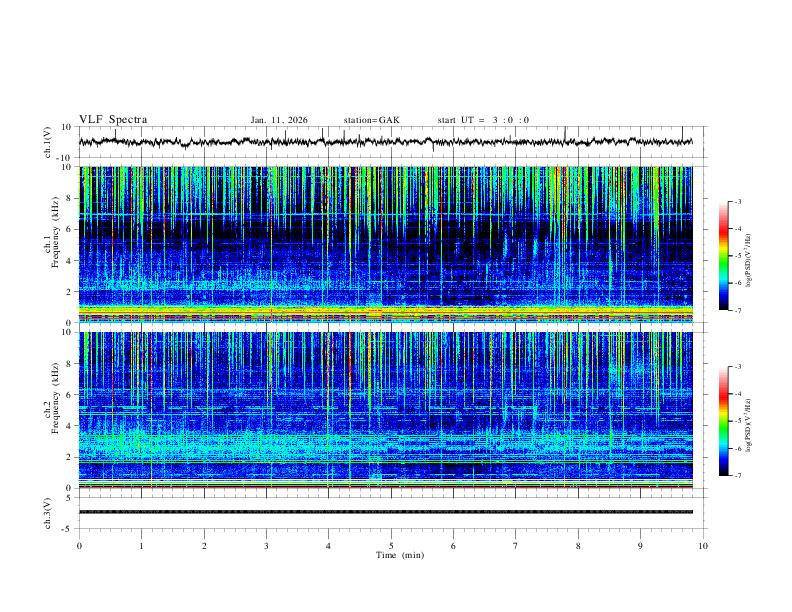This screenshot has width=792, height=612.
Task: Click the ch.2 color bar "log(PSD)" label
Action: [x=748, y=426]
